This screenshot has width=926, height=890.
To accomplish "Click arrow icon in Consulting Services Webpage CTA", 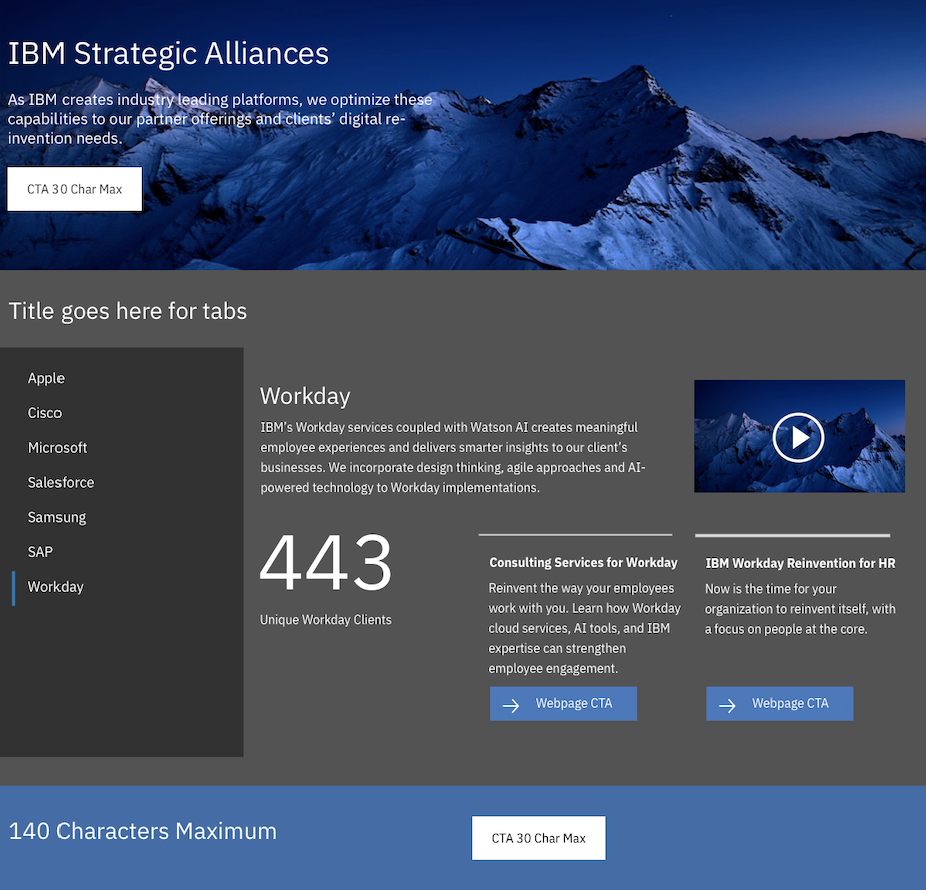I will point(511,705).
